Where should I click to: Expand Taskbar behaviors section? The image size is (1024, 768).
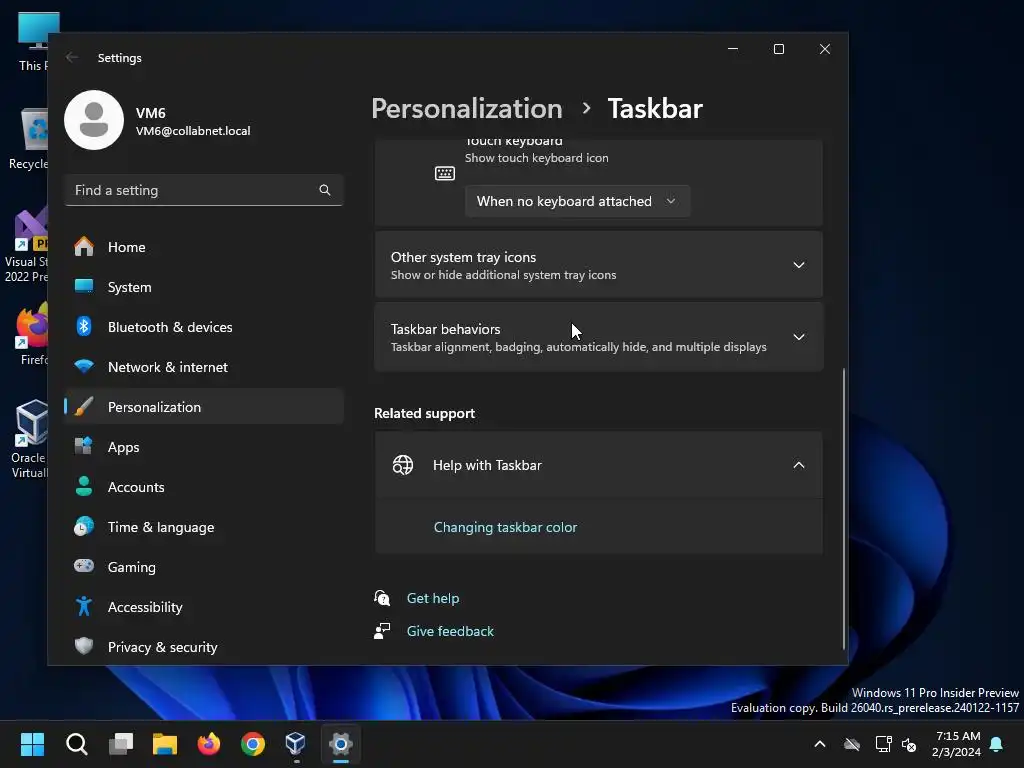pyautogui.click(x=598, y=337)
